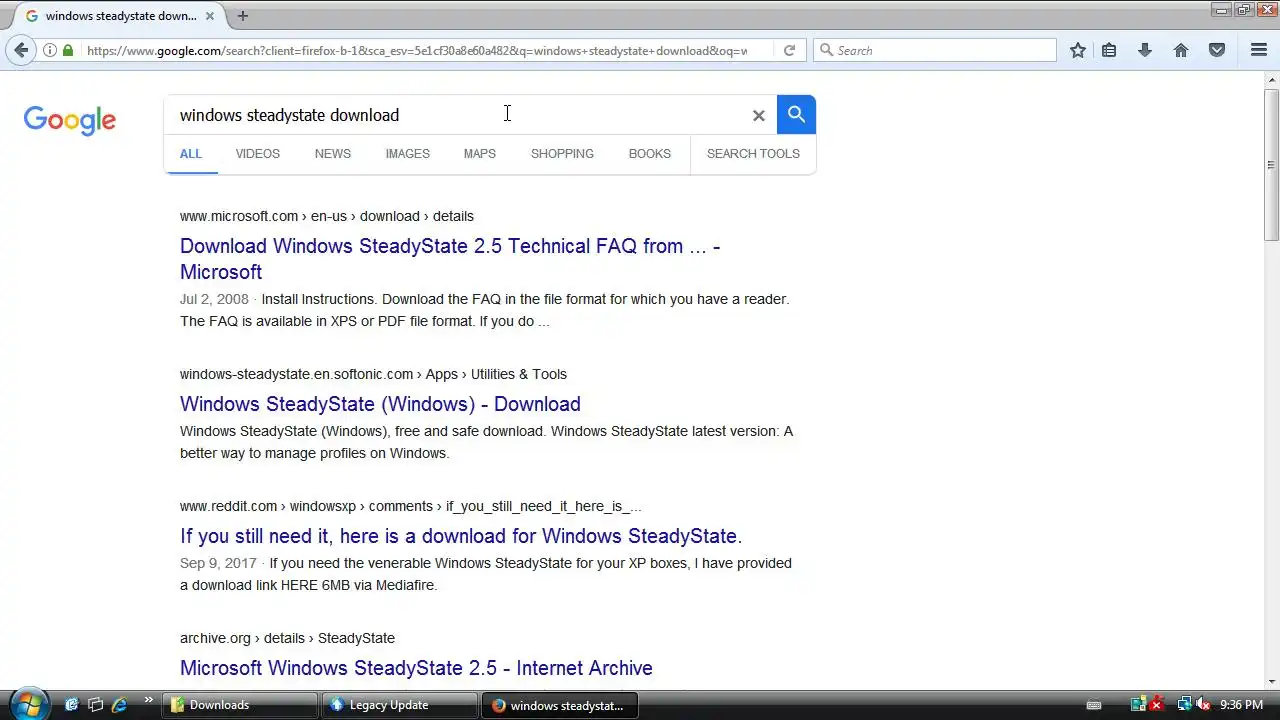This screenshot has height=720, width=1280.
Task: Click the tray icon with red X
Action: pos(1157,705)
